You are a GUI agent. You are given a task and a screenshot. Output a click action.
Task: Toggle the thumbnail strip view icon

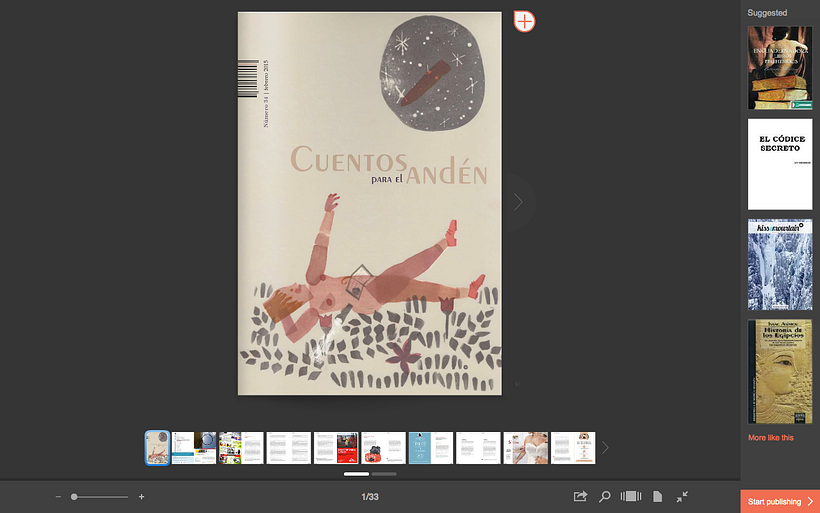pos(631,496)
